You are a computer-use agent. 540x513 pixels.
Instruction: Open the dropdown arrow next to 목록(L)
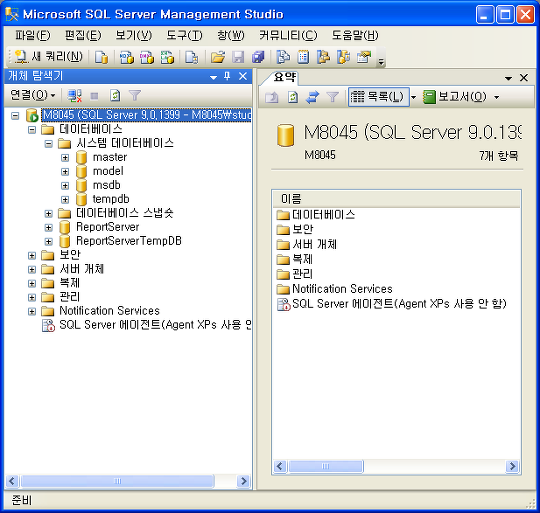[413, 97]
